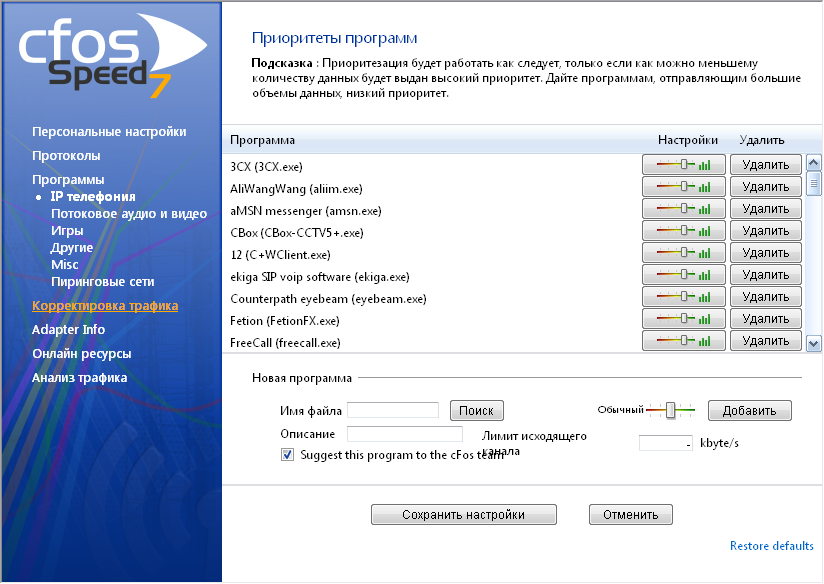
Task: Open Adapter Info in the sidebar
Action: tap(68, 330)
